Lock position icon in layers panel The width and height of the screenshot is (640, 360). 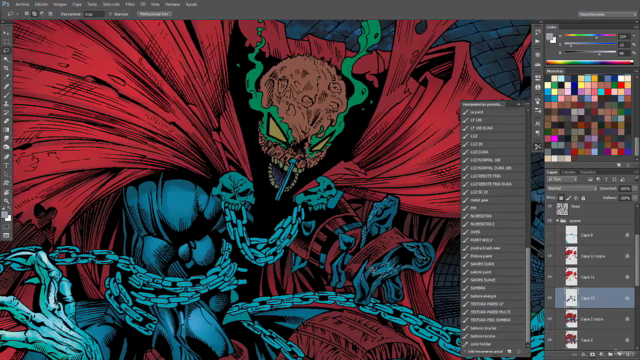pyautogui.click(x=576, y=198)
